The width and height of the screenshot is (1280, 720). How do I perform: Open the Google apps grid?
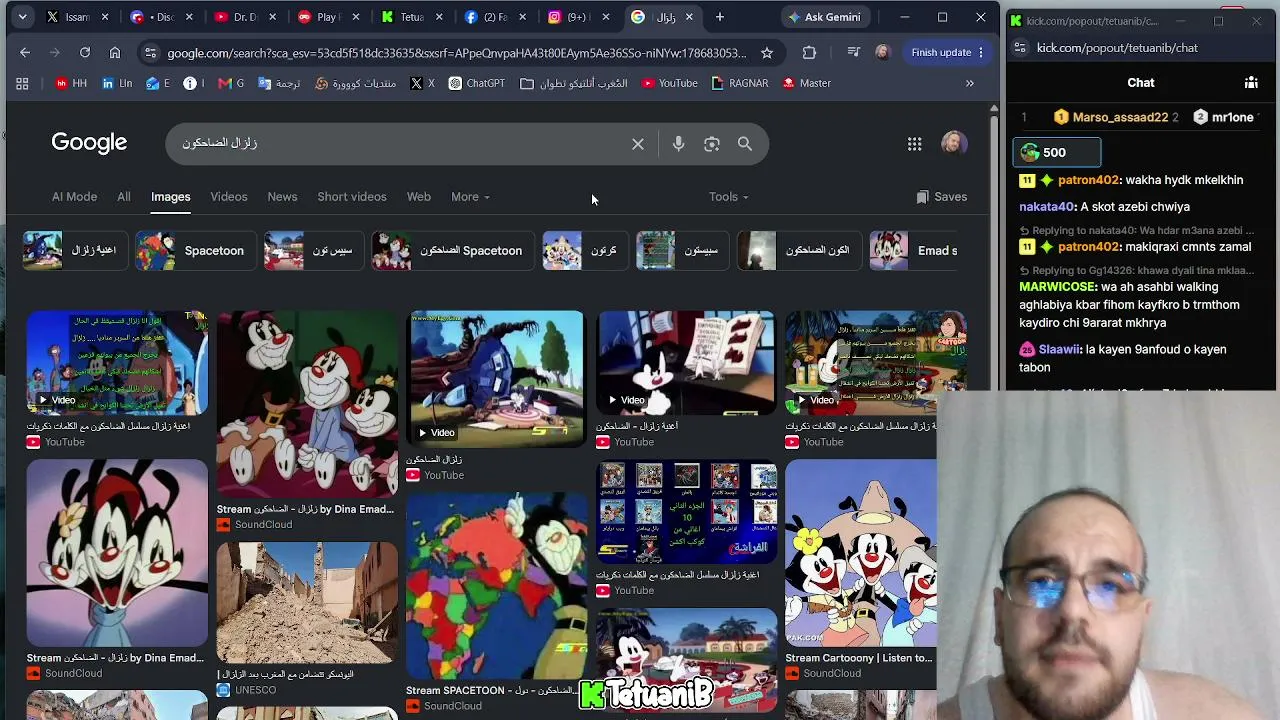pyautogui.click(x=914, y=144)
